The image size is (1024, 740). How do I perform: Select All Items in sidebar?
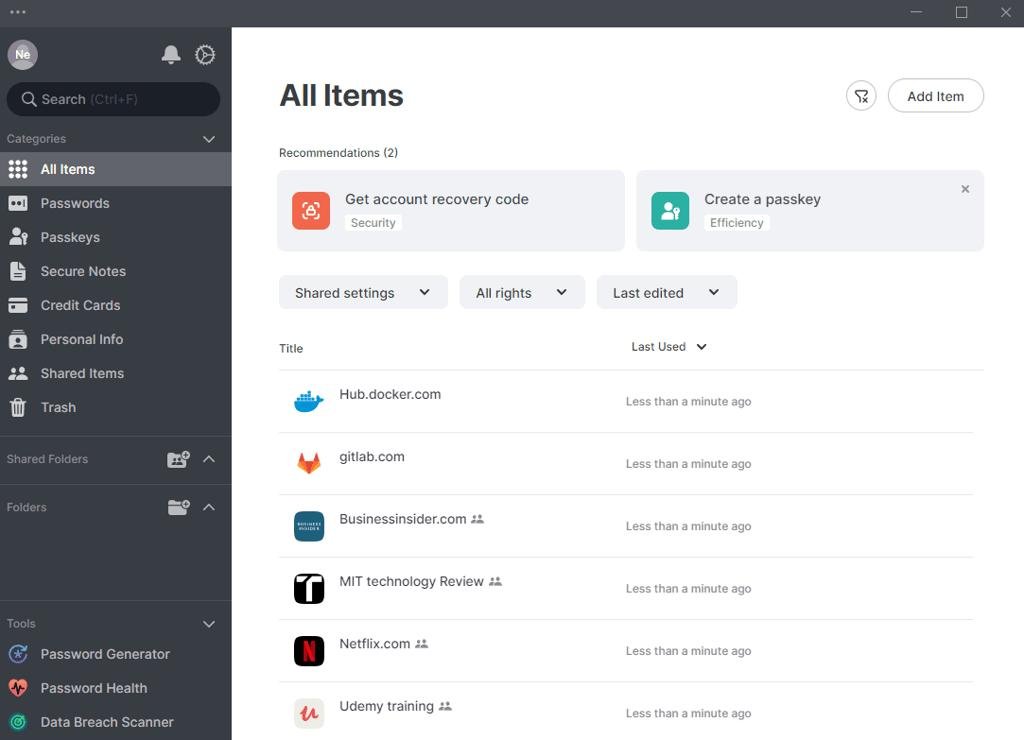[116, 169]
